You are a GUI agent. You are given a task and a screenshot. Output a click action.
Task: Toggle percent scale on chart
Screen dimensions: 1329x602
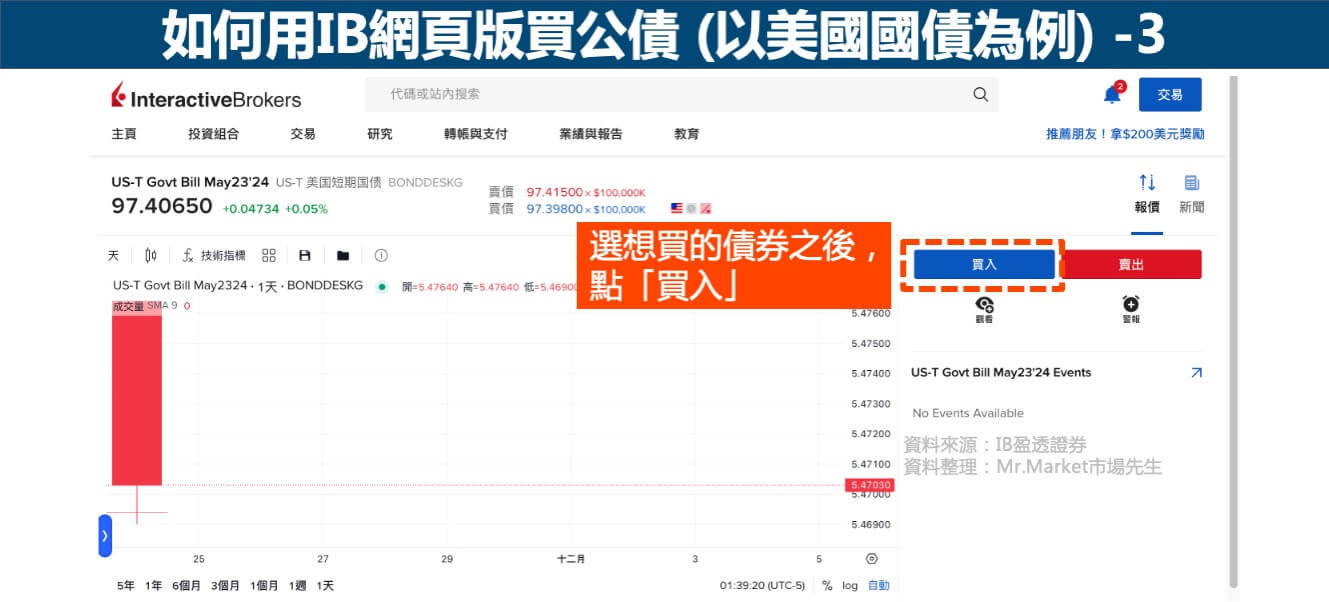(x=827, y=585)
